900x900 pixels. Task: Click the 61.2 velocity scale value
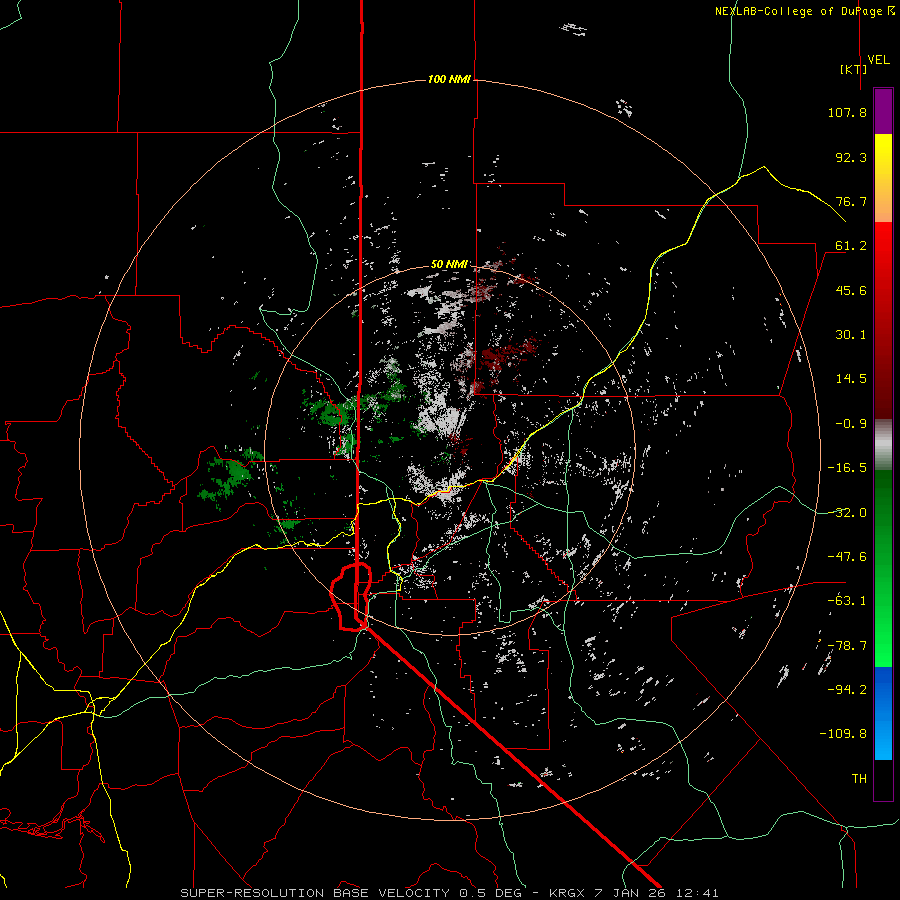851,246
